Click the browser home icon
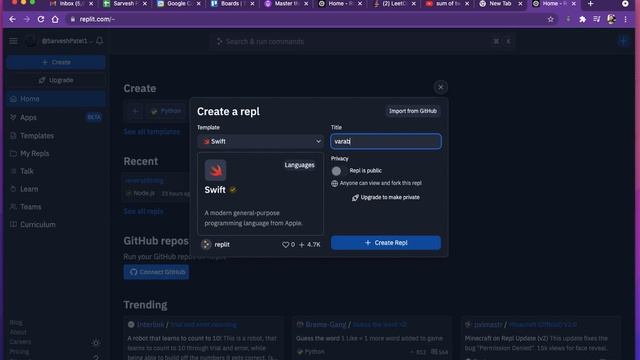 coord(55,19)
